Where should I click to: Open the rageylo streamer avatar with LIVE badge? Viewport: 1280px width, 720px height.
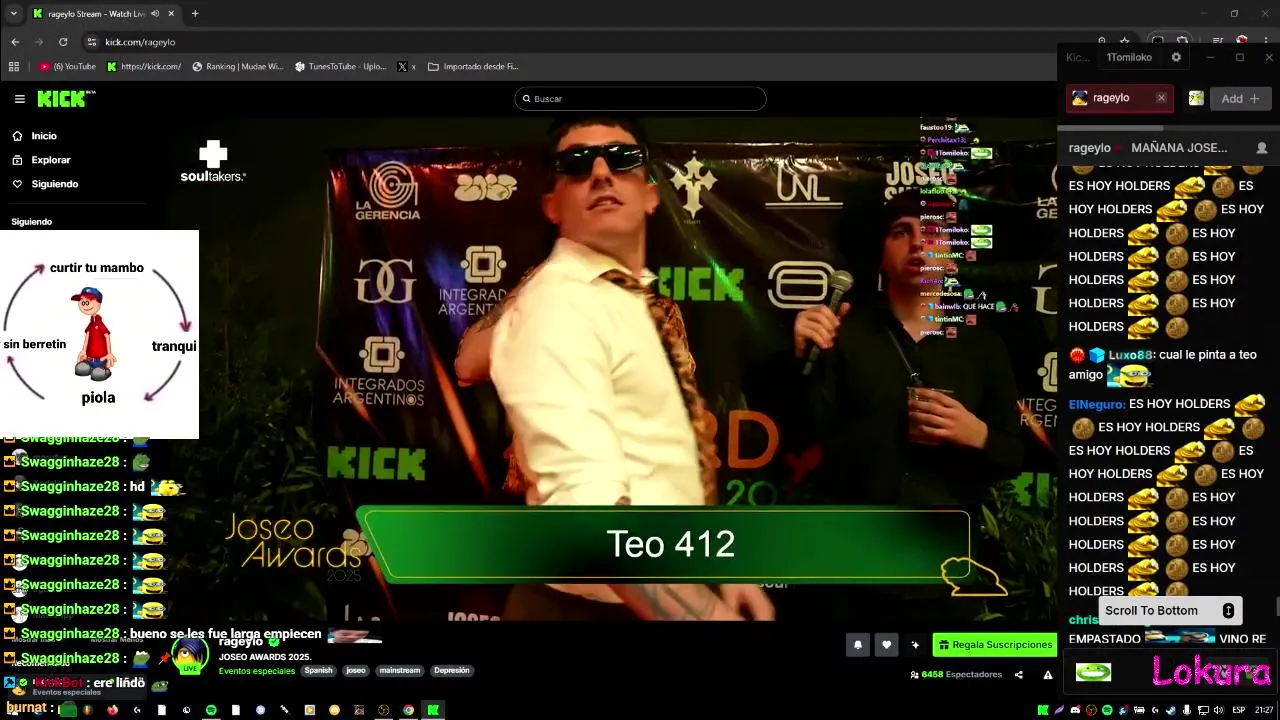pyautogui.click(x=189, y=656)
